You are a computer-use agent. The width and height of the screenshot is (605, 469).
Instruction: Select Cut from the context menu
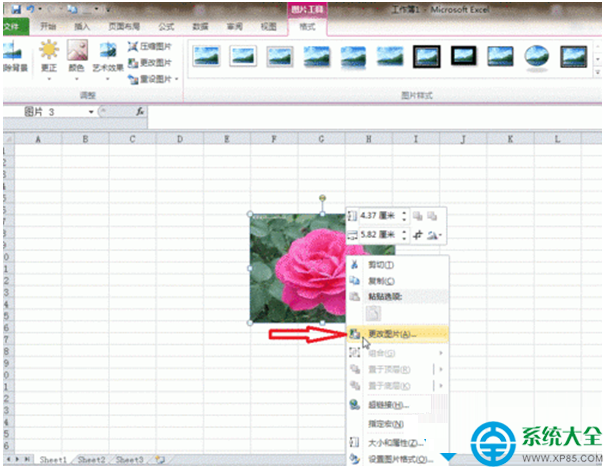pos(380,265)
